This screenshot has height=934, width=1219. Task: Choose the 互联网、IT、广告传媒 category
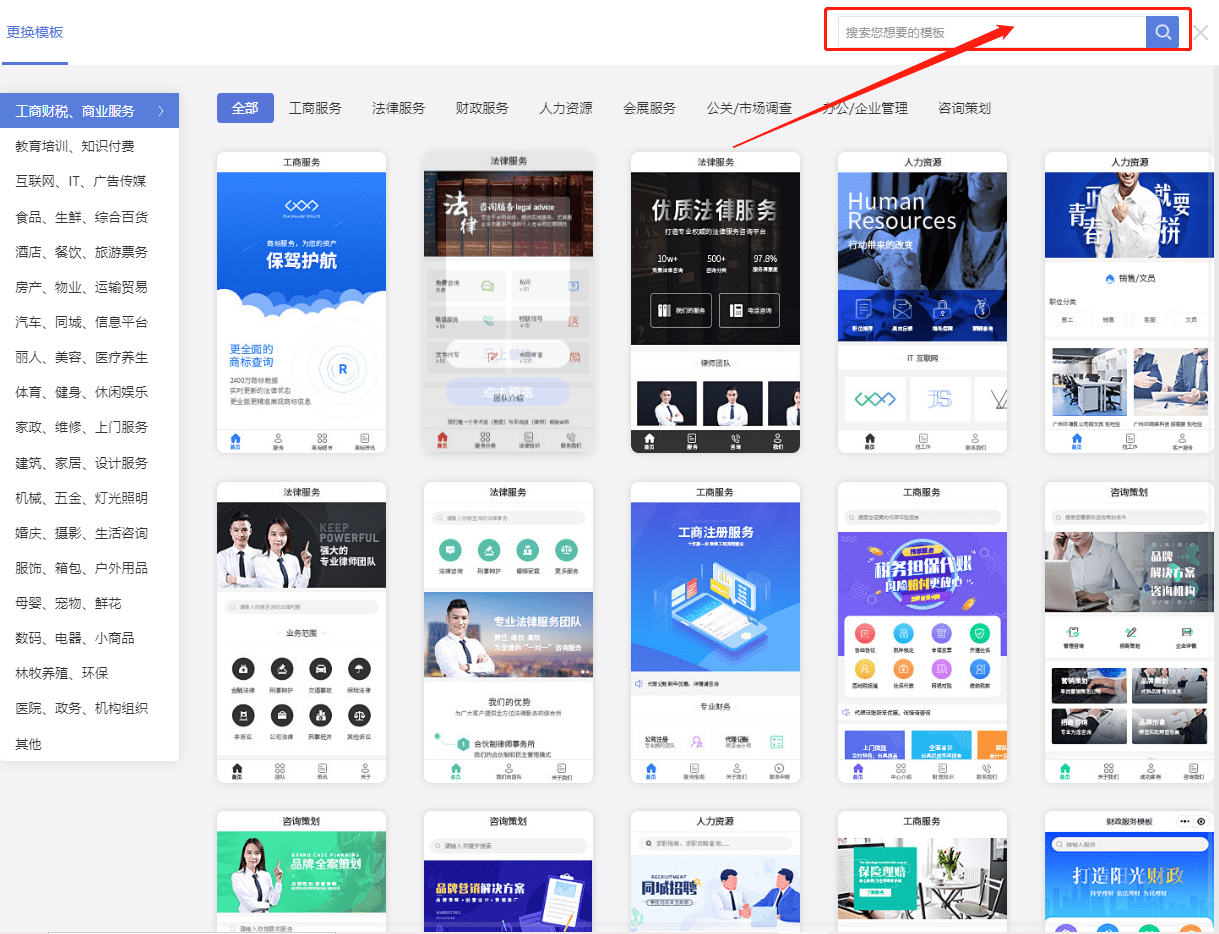[x=81, y=181]
